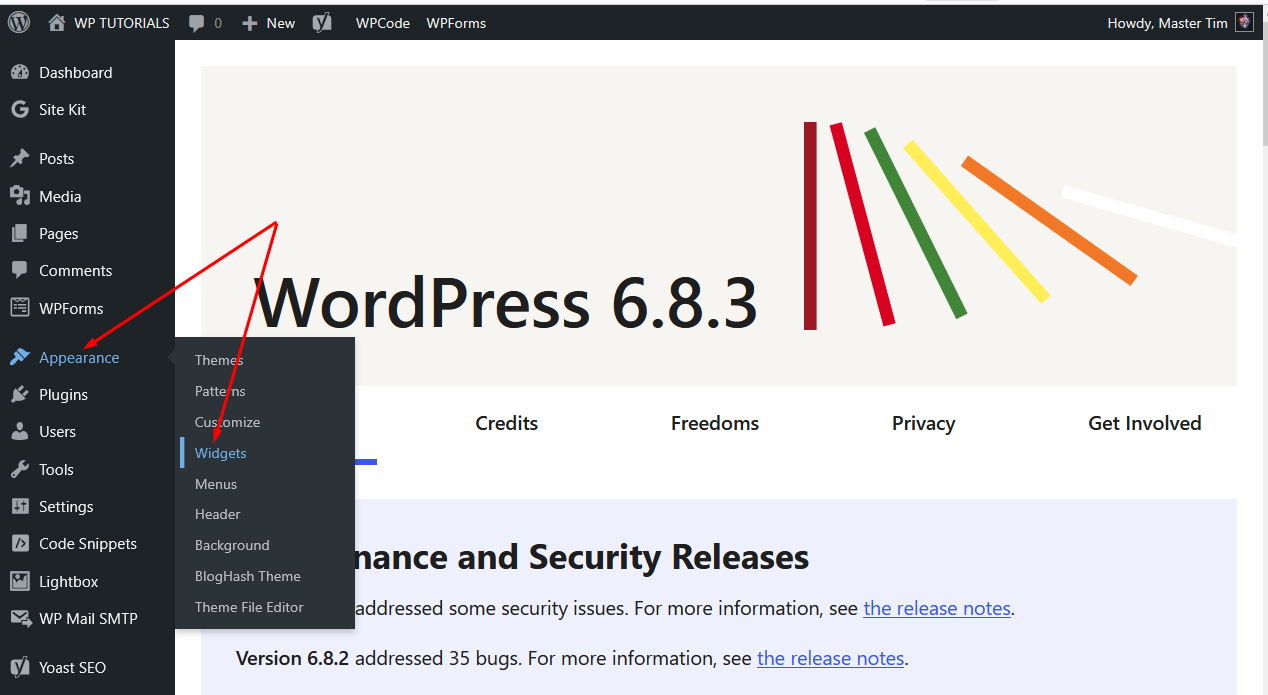This screenshot has height=695, width=1268.
Task: Click the WP Mail SMTP envelope icon
Action: [x=19, y=619]
